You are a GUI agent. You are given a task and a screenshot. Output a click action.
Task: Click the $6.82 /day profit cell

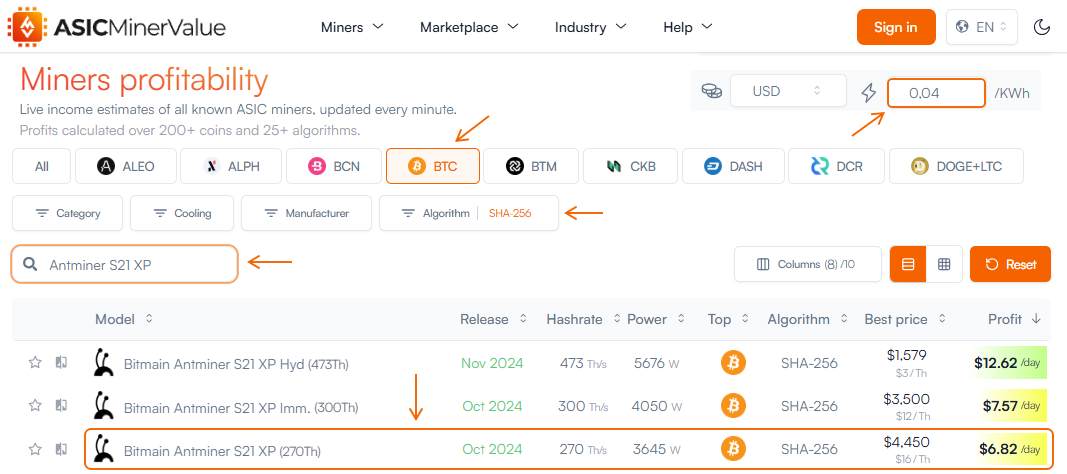coord(1010,449)
